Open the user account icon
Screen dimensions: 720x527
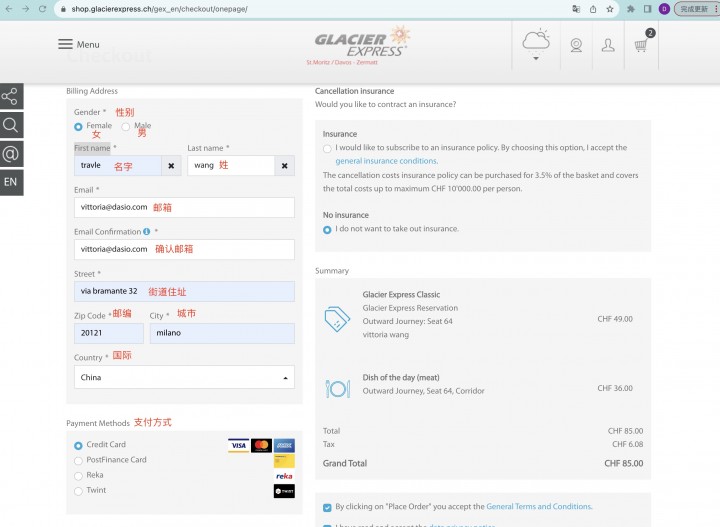coord(608,45)
